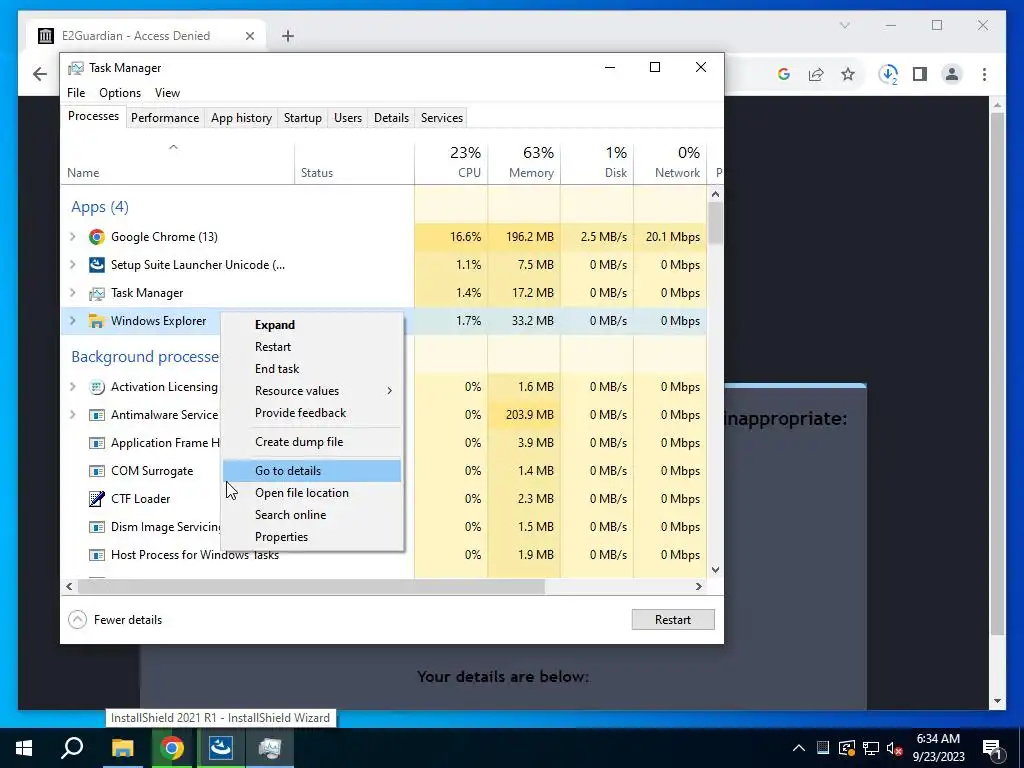Click the Task Manager taskbar icon
1024x768 pixels.
point(270,748)
